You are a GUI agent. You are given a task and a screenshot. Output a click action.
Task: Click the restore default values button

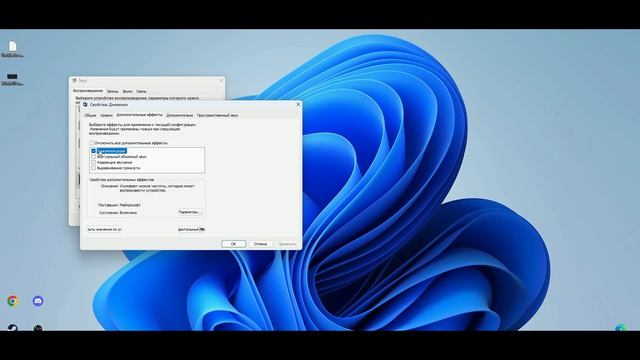tap(104, 229)
